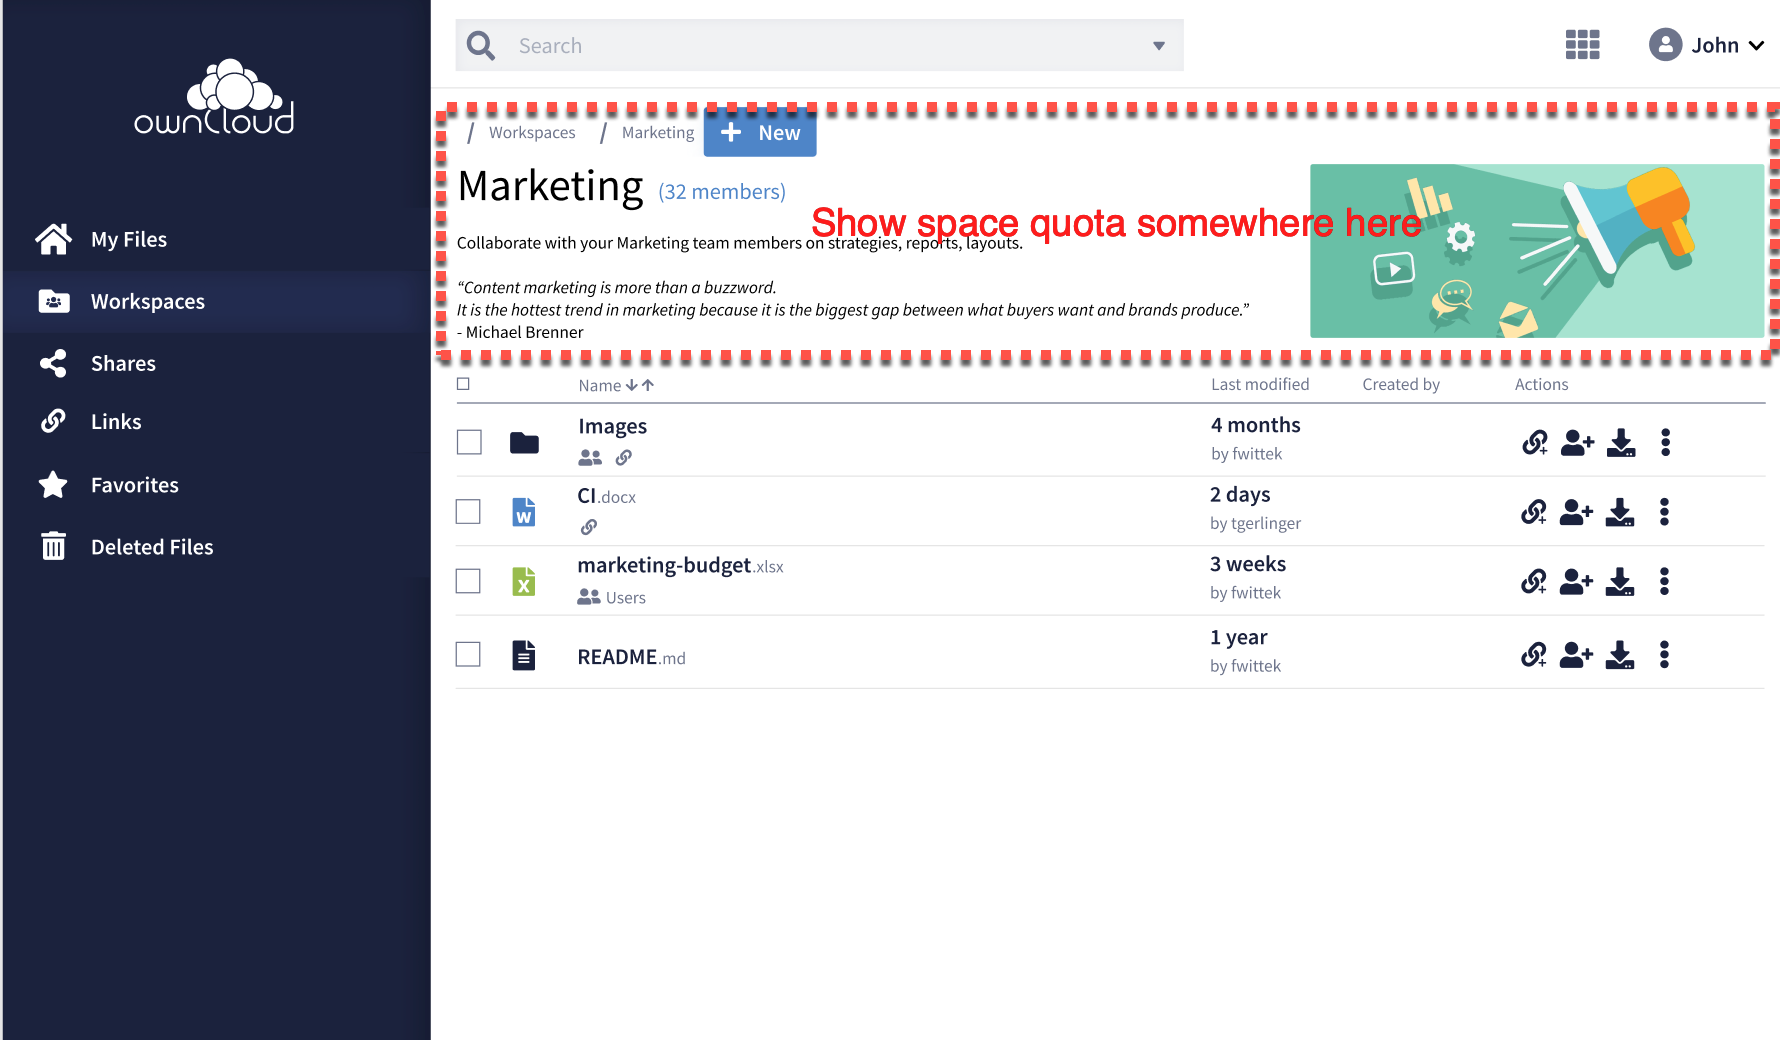Open the John account dropdown

1708,45
